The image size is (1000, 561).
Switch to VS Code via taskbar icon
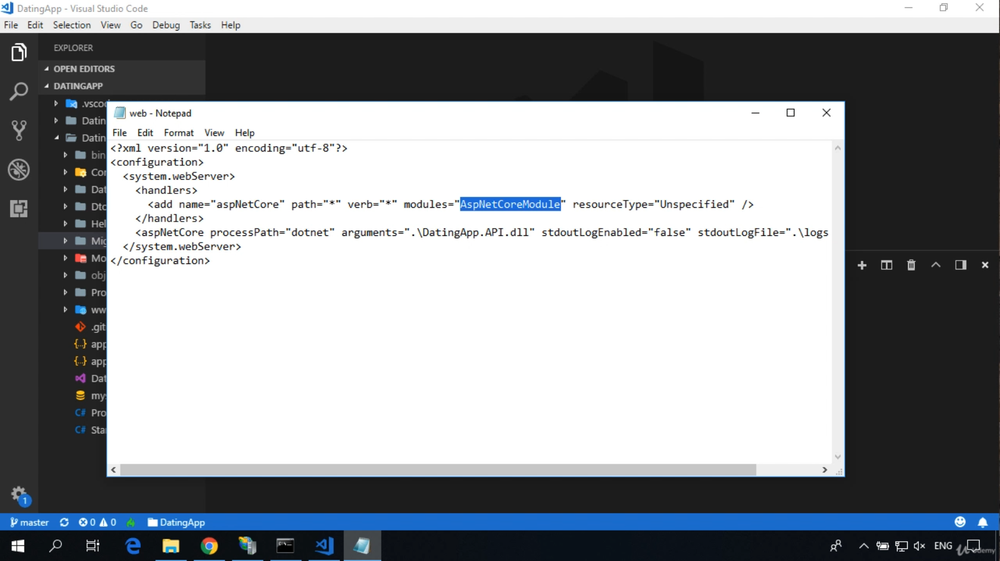(324, 546)
